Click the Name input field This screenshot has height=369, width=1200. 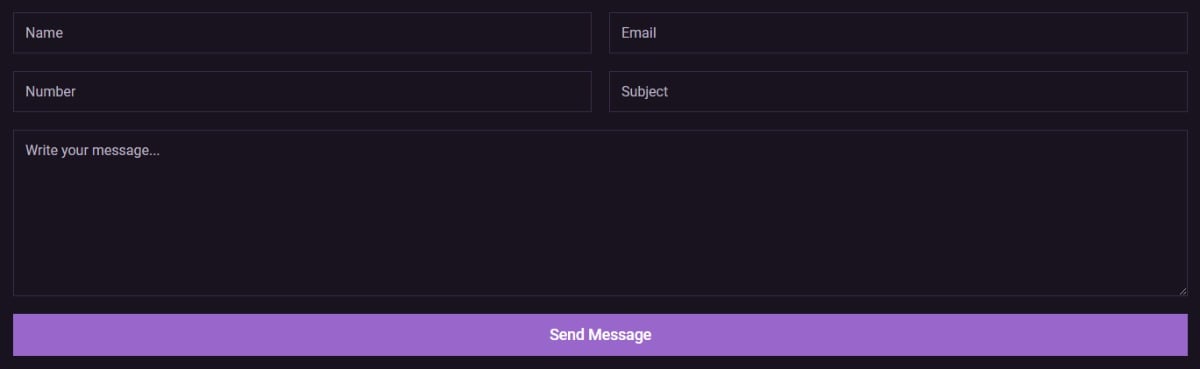[x=302, y=33]
